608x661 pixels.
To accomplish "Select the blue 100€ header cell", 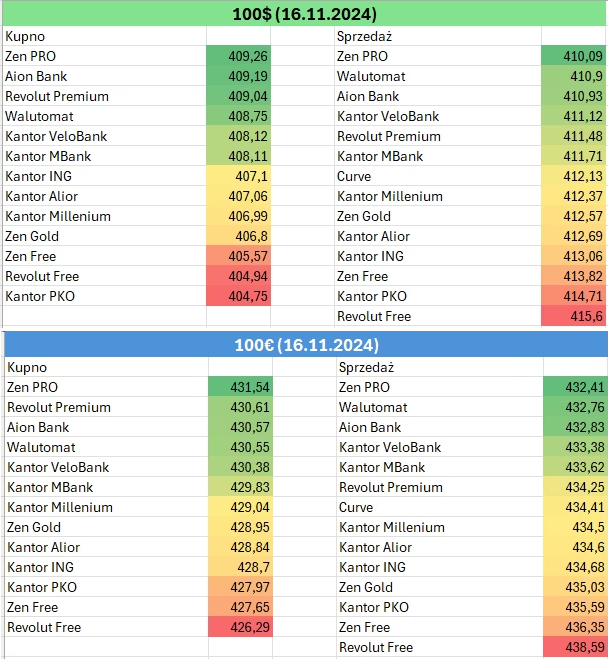I will tap(306, 345).
